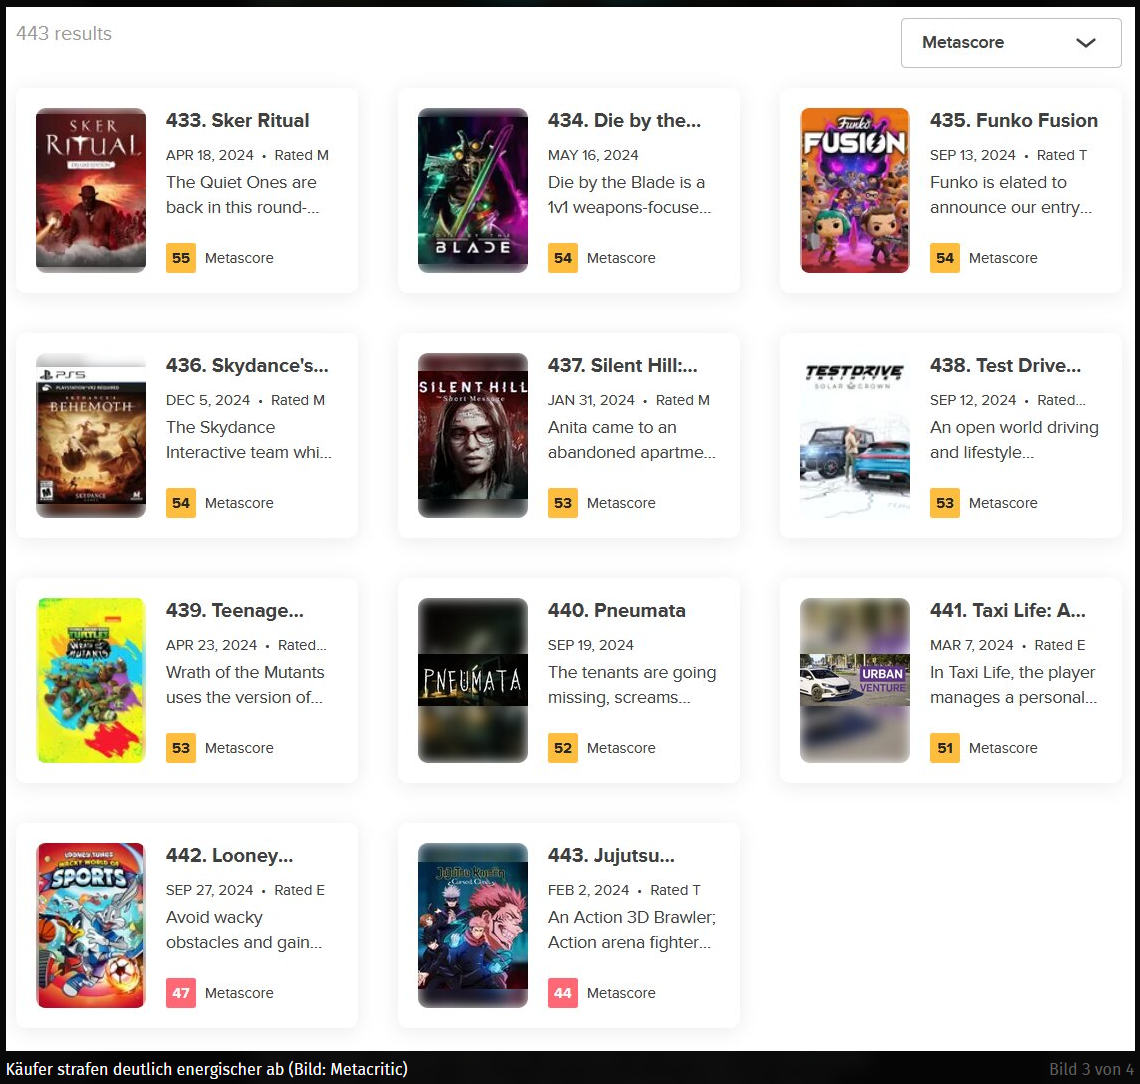Screen dimensions: 1140x1084
Task: Click 'The tenants are going missing' description
Action: 632,685
